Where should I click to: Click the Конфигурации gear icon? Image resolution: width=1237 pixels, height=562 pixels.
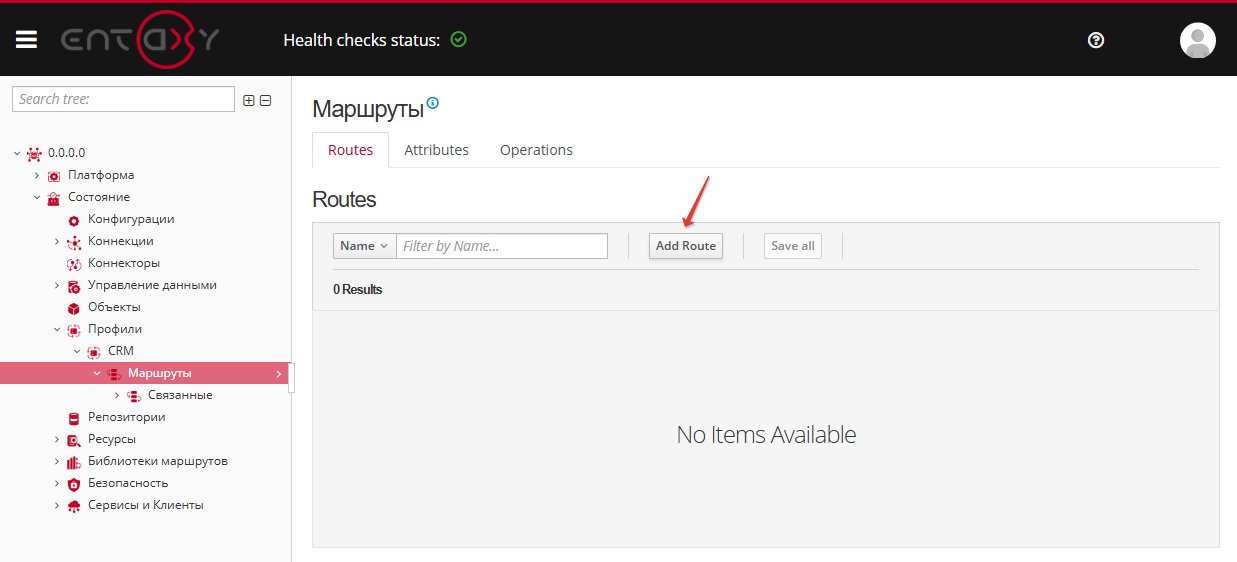73,220
